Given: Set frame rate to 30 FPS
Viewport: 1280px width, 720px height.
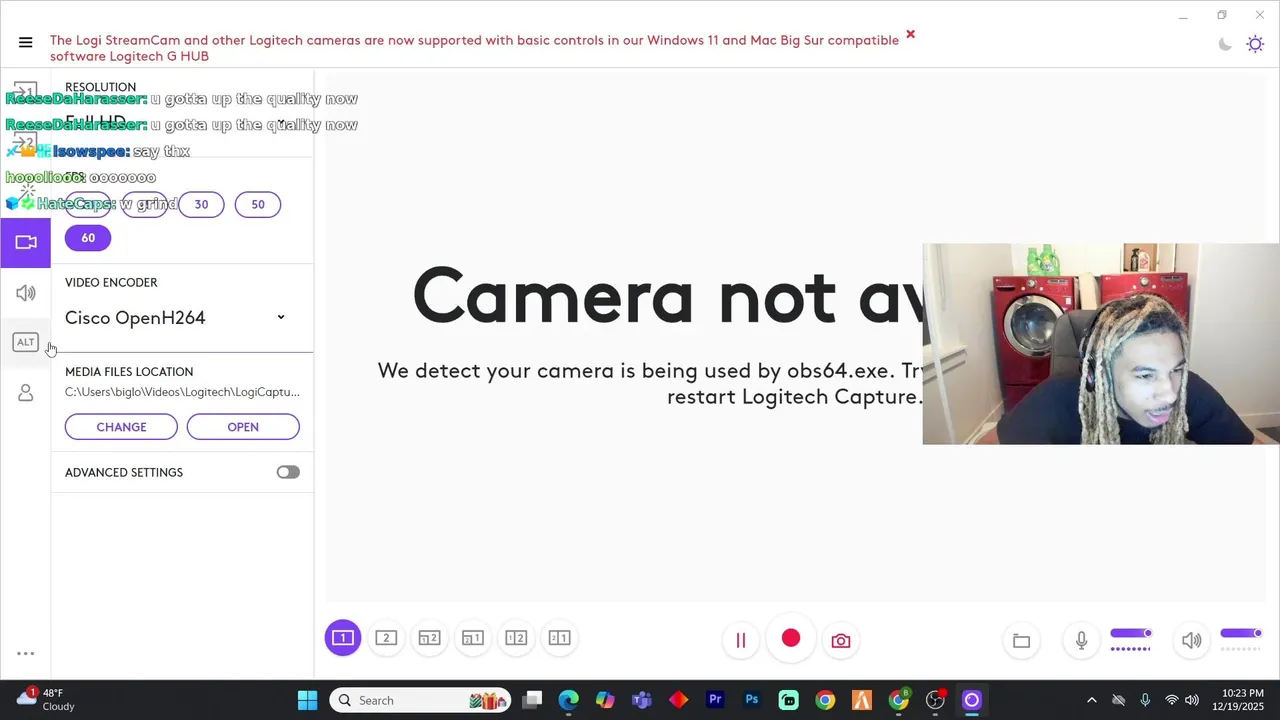Looking at the screenshot, I should pos(201,204).
